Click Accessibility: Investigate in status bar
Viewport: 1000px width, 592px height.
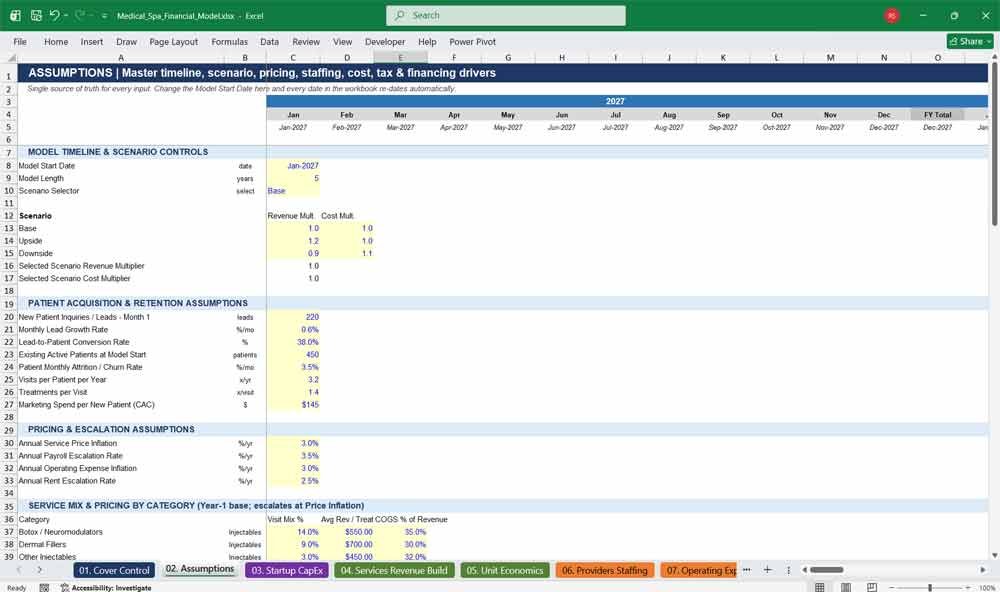point(106,588)
